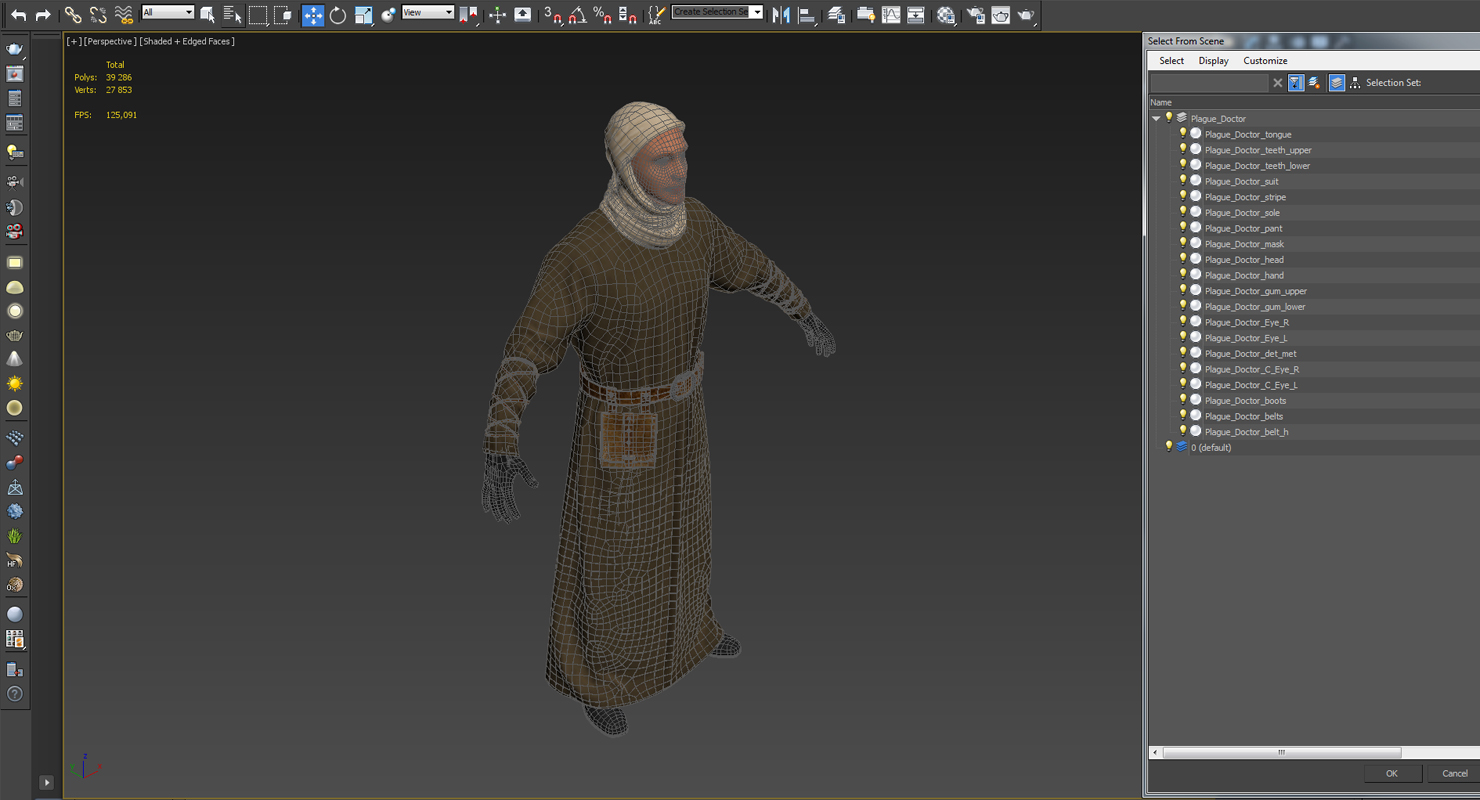Click the search field in Select From Scene

pos(1209,83)
